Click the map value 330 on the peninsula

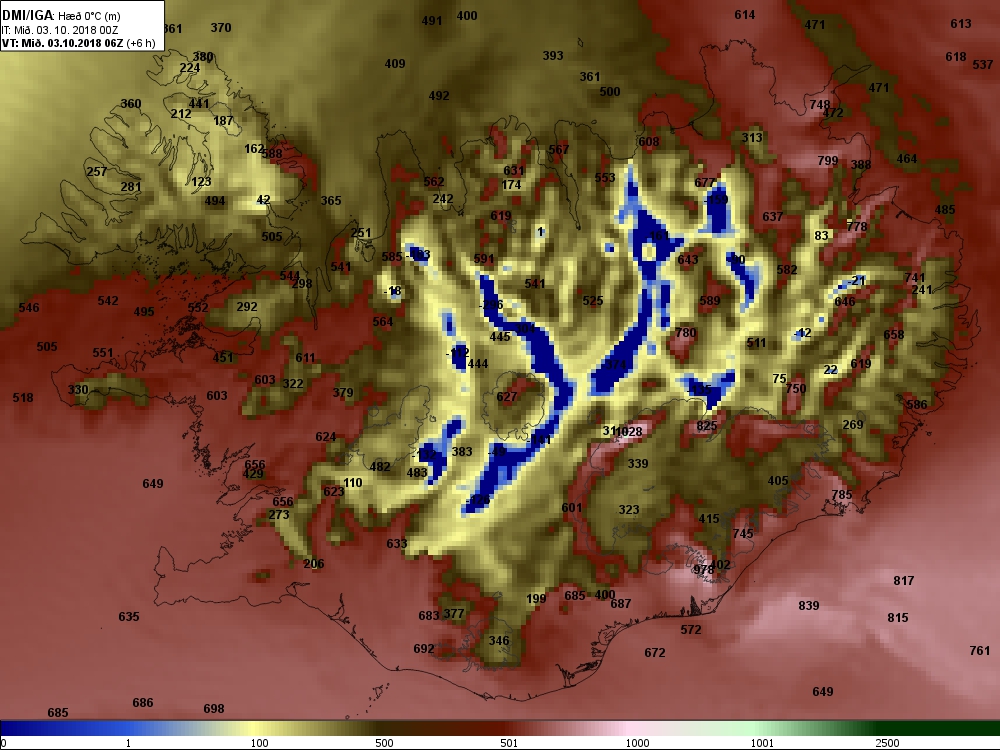coord(78,389)
